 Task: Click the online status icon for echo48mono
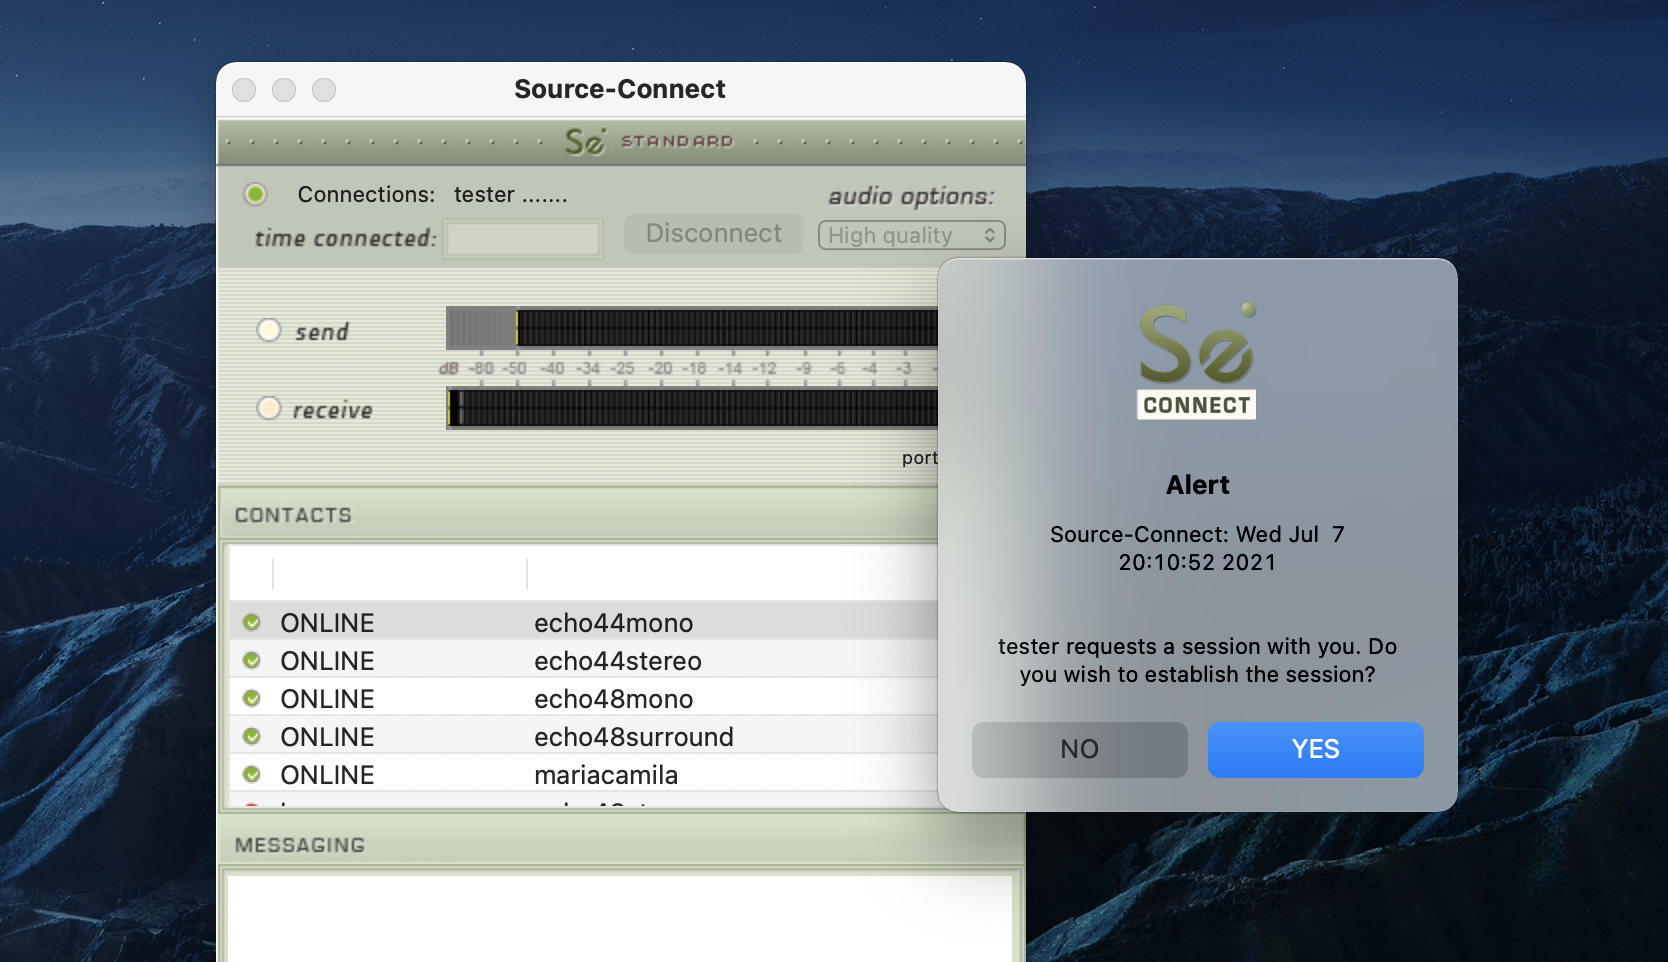252,699
